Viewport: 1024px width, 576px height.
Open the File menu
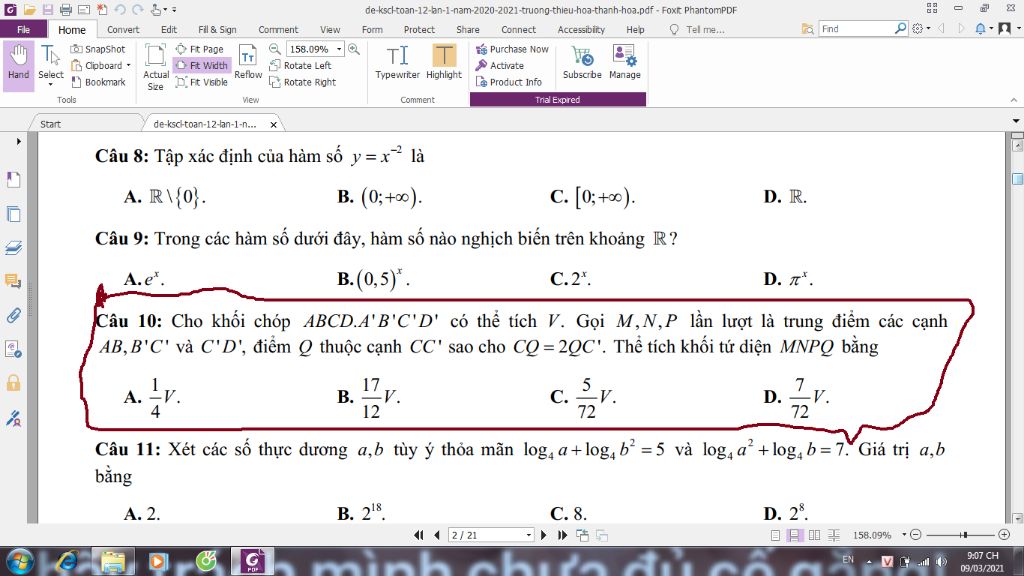pos(24,29)
